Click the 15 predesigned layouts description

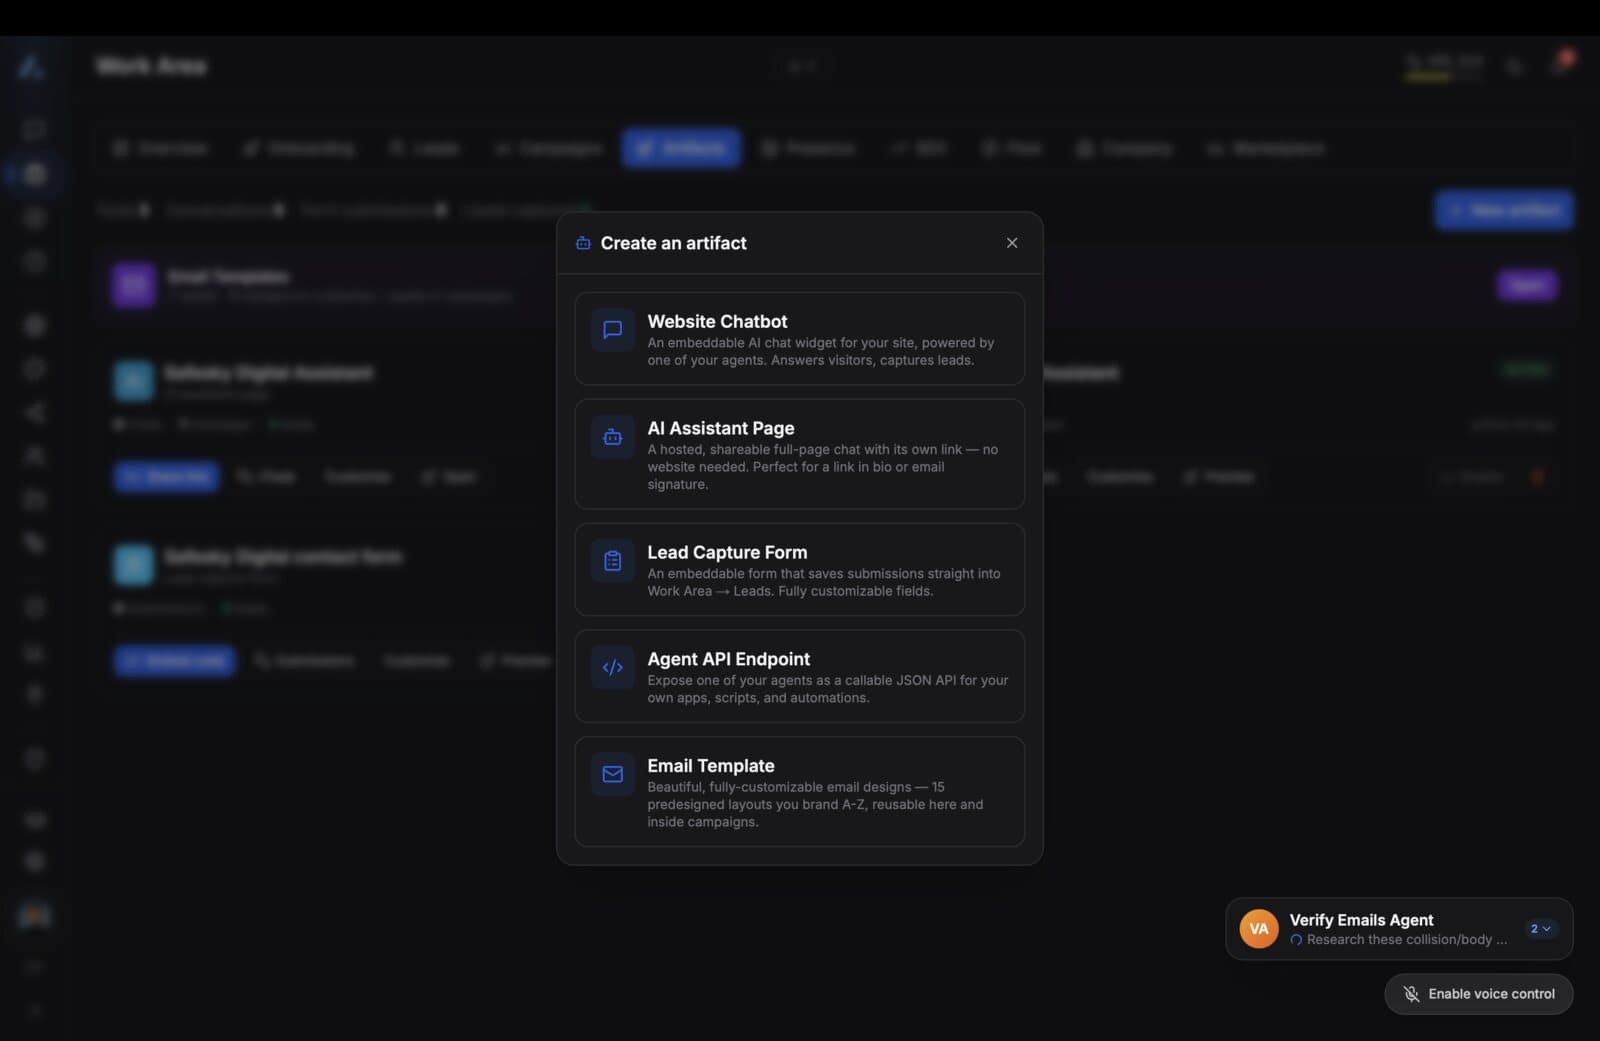[x=815, y=805]
